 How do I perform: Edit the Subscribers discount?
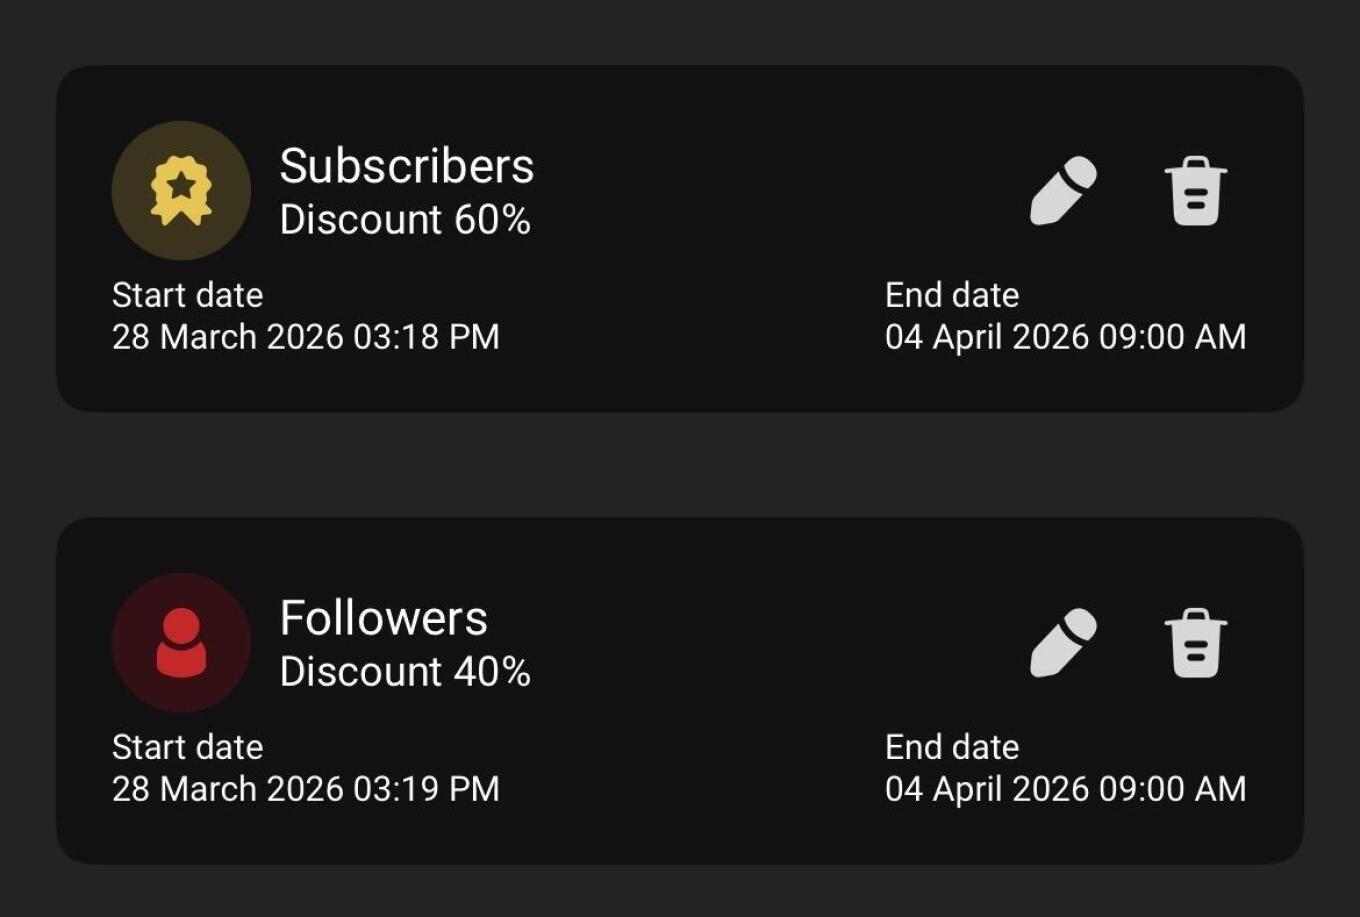click(x=1063, y=191)
